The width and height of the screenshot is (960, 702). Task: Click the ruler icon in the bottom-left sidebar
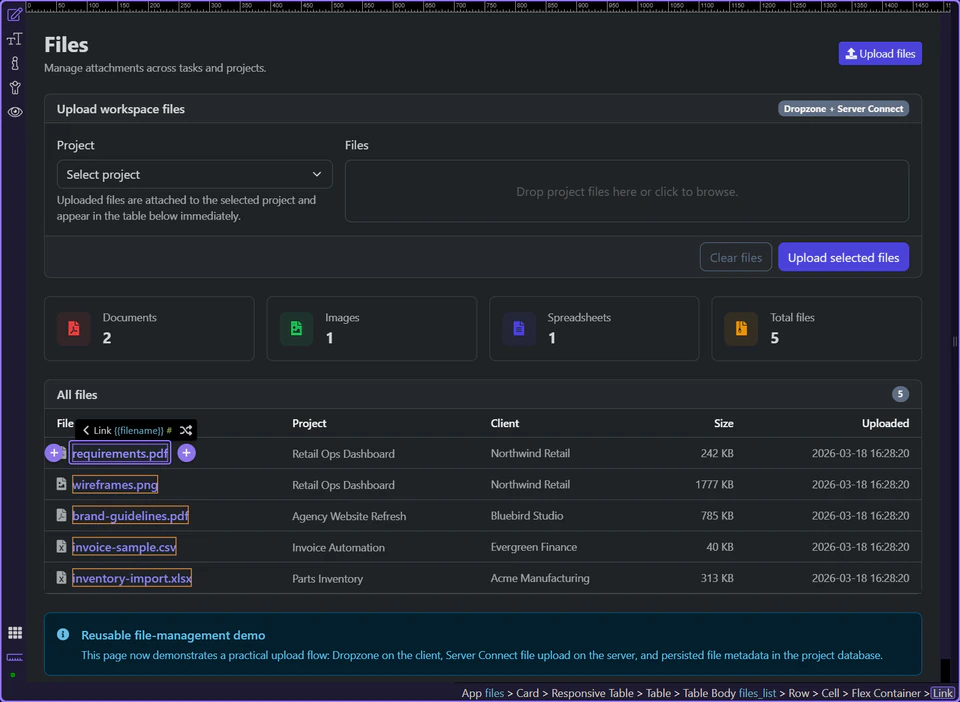(x=14, y=658)
